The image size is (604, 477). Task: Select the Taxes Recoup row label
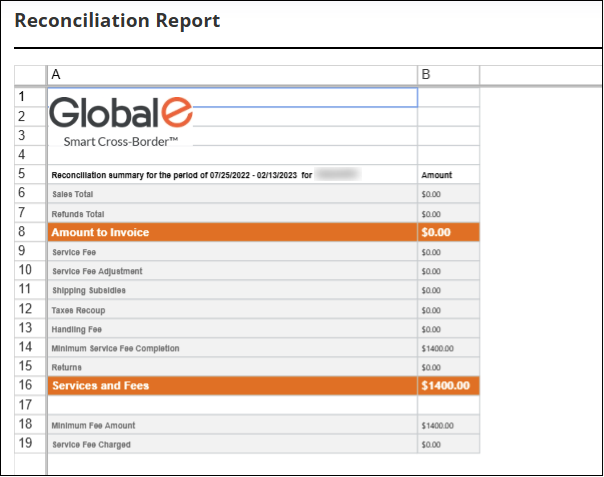[232, 309]
